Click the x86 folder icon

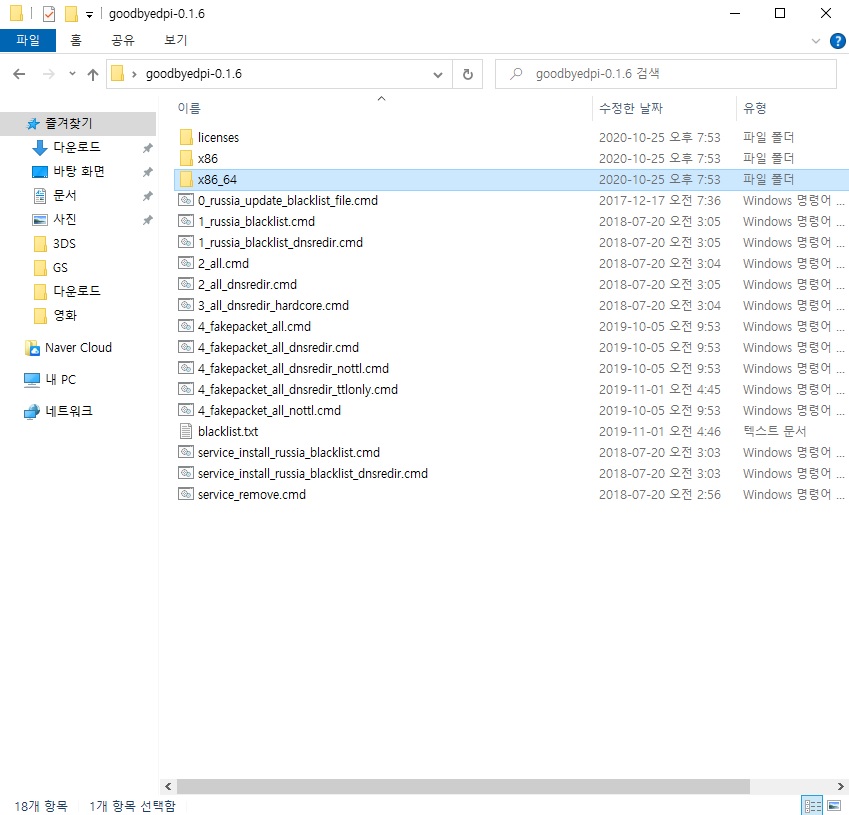coord(186,158)
